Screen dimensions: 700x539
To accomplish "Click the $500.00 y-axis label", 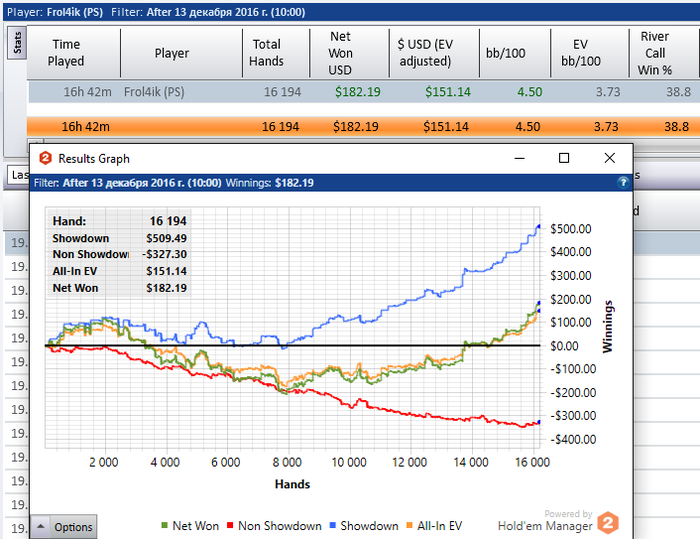I will coord(571,229).
